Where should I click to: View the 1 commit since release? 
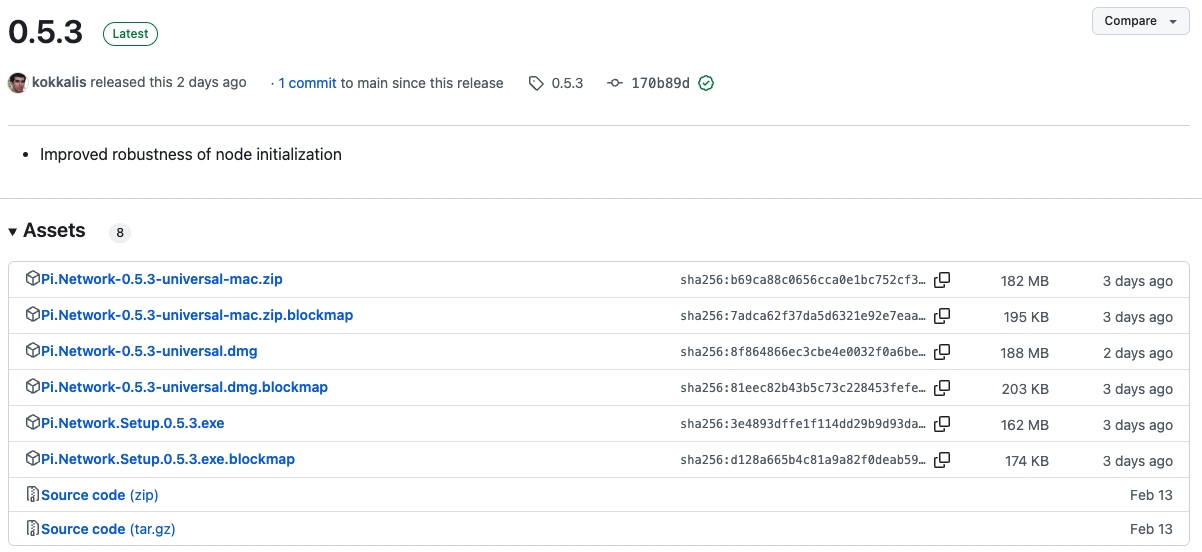click(x=307, y=83)
